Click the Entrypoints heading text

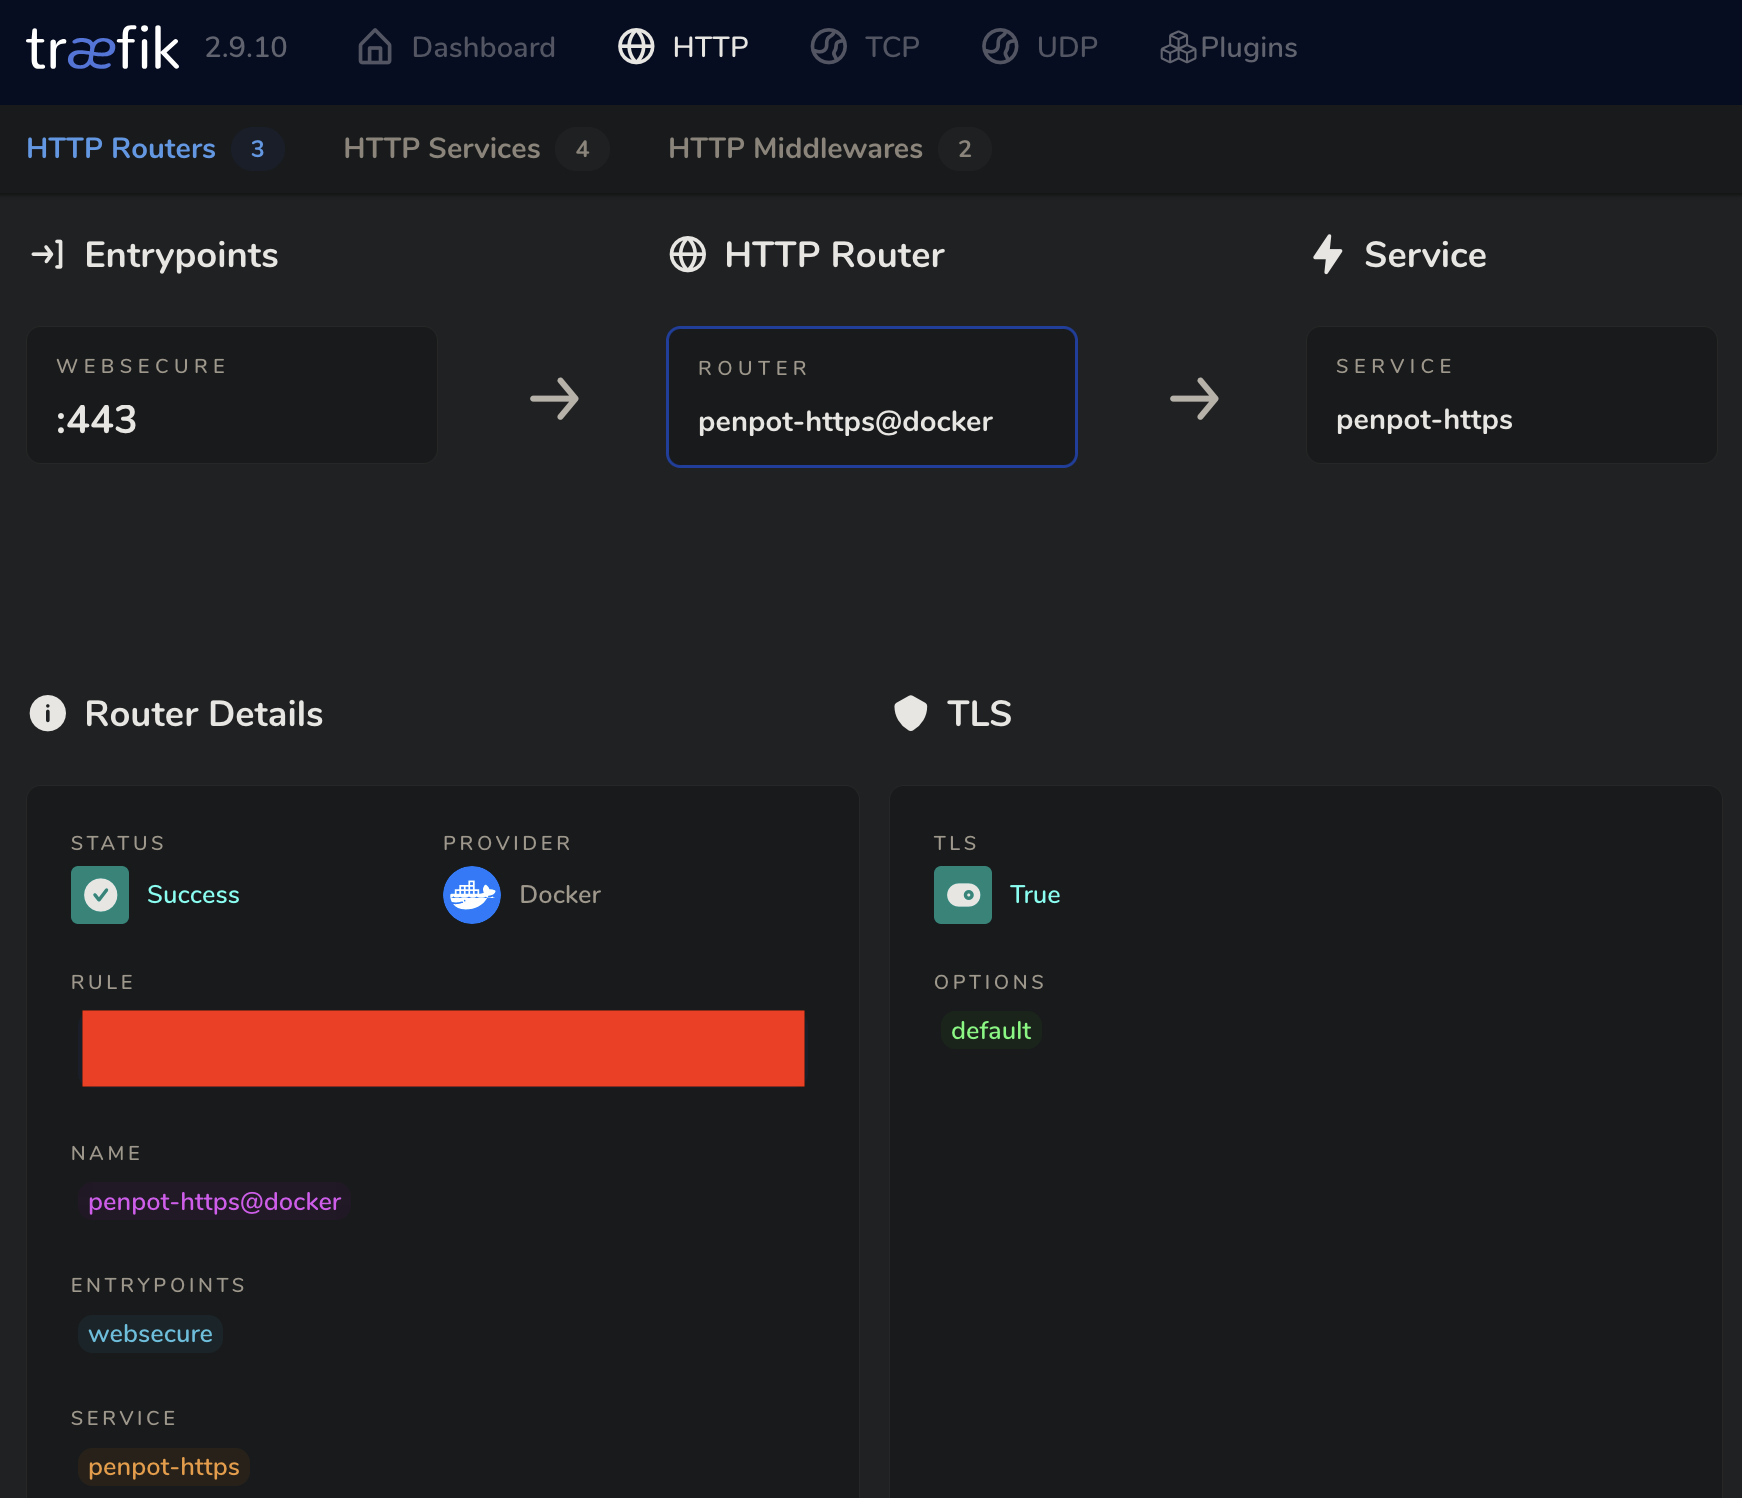point(182,255)
